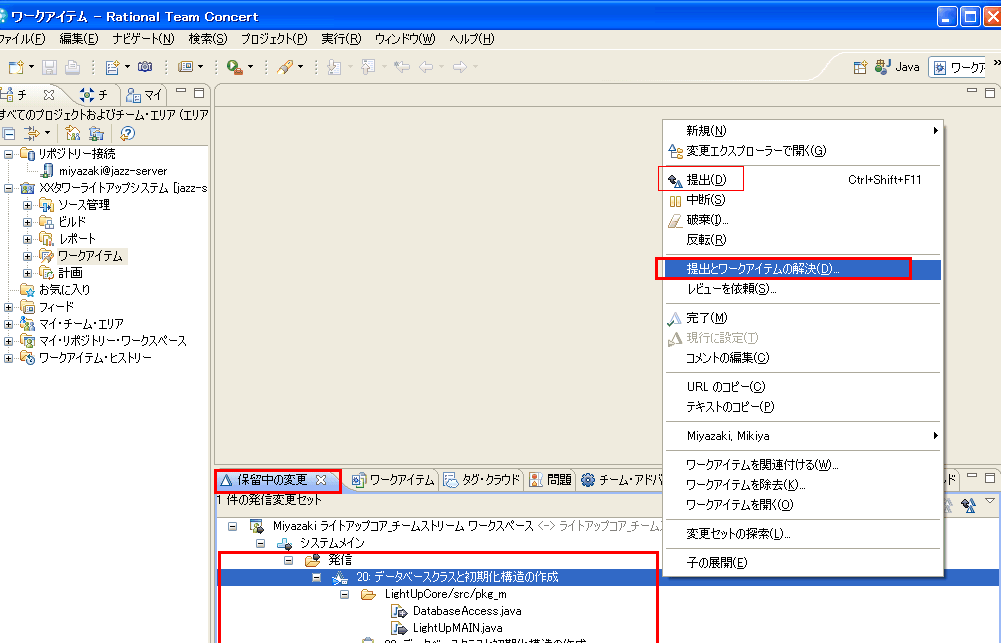Click the お気に入り favorites folder icon

pyautogui.click(x=27, y=290)
